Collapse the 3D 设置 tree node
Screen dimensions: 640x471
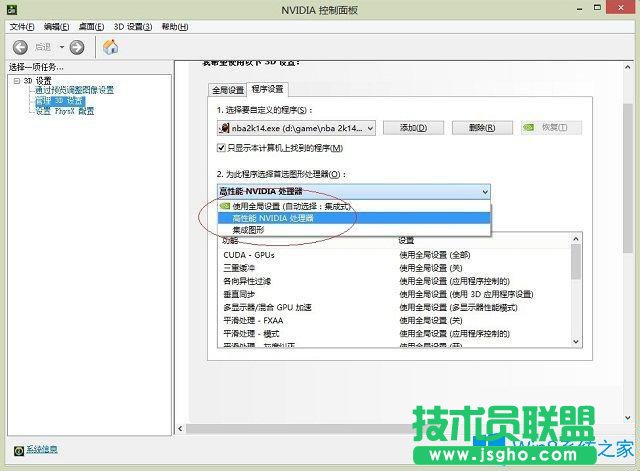[16, 81]
